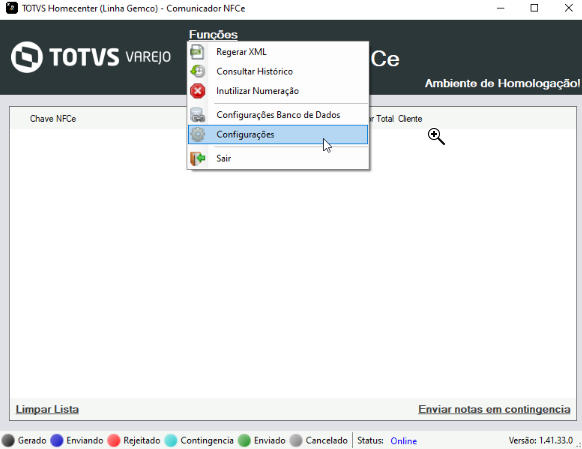The width and height of the screenshot is (582, 449).
Task: Click the cyan Contingencia status circle
Action: pos(171,440)
